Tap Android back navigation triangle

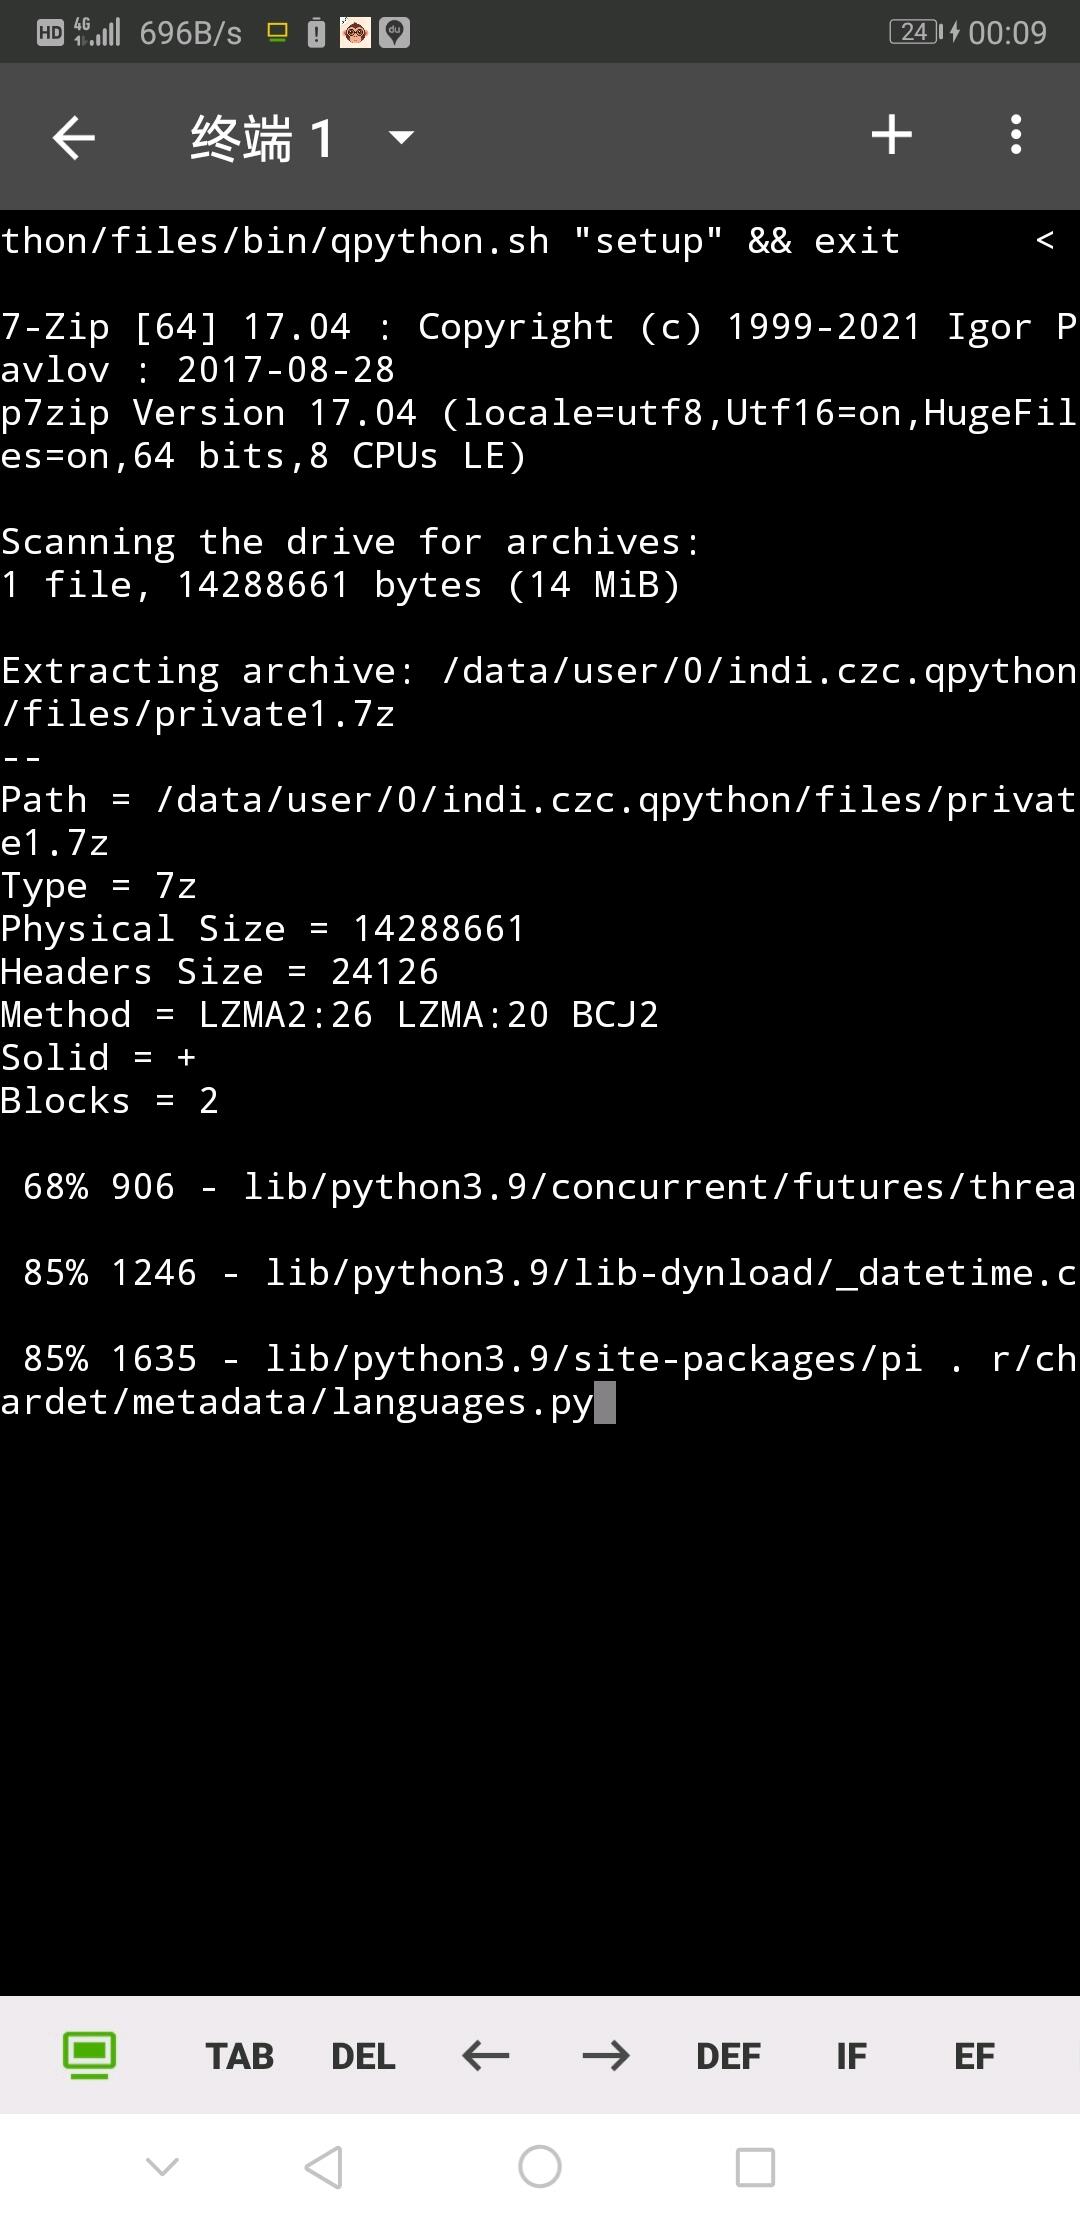coord(324,2167)
